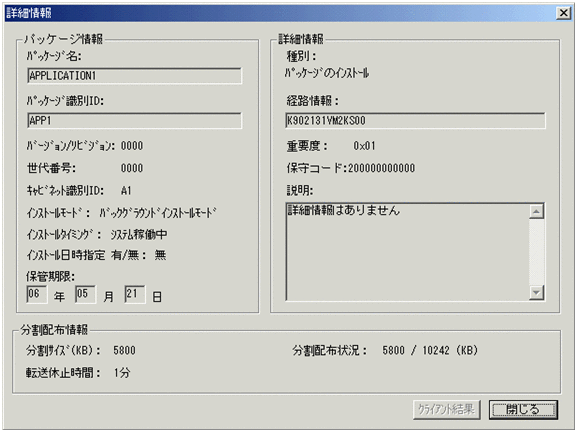The image size is (579, 433).
Task: Click the 保守コード value 200000000000
Action: (381, 168)
